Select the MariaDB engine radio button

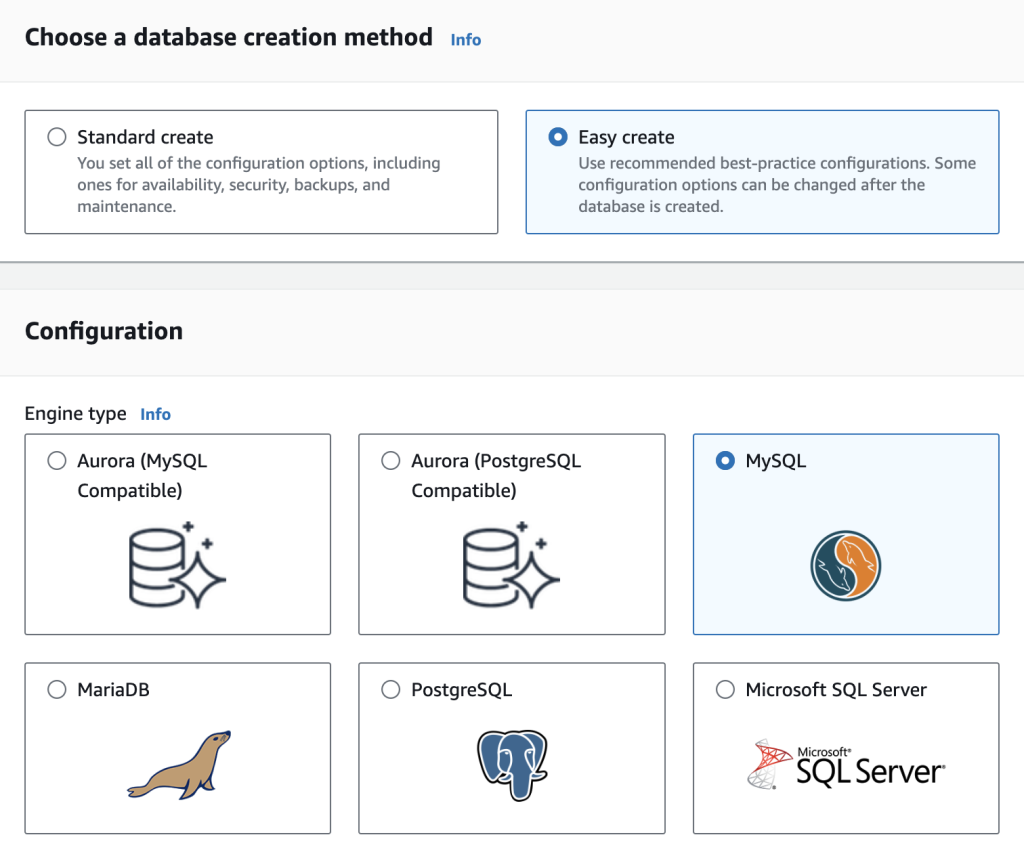pos(57,689)
